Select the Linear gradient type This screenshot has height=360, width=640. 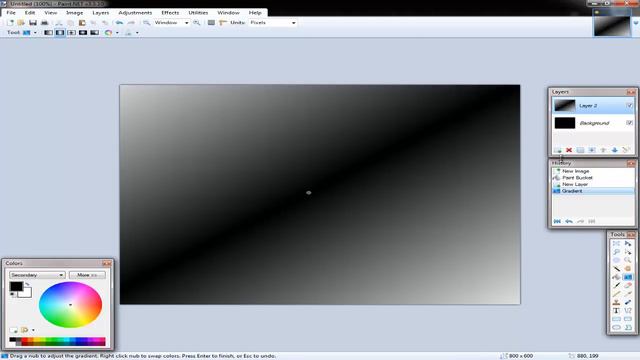pos(48,33)
